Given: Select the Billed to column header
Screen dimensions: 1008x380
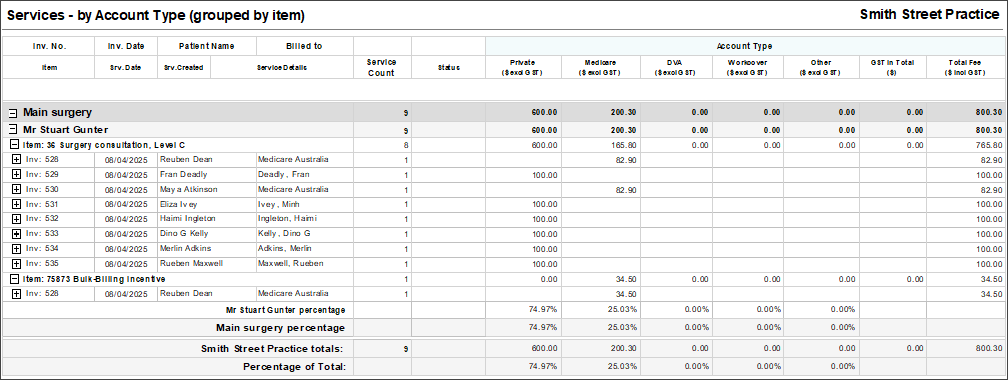Looking at the screenshot, I should [x=305, y=46].
